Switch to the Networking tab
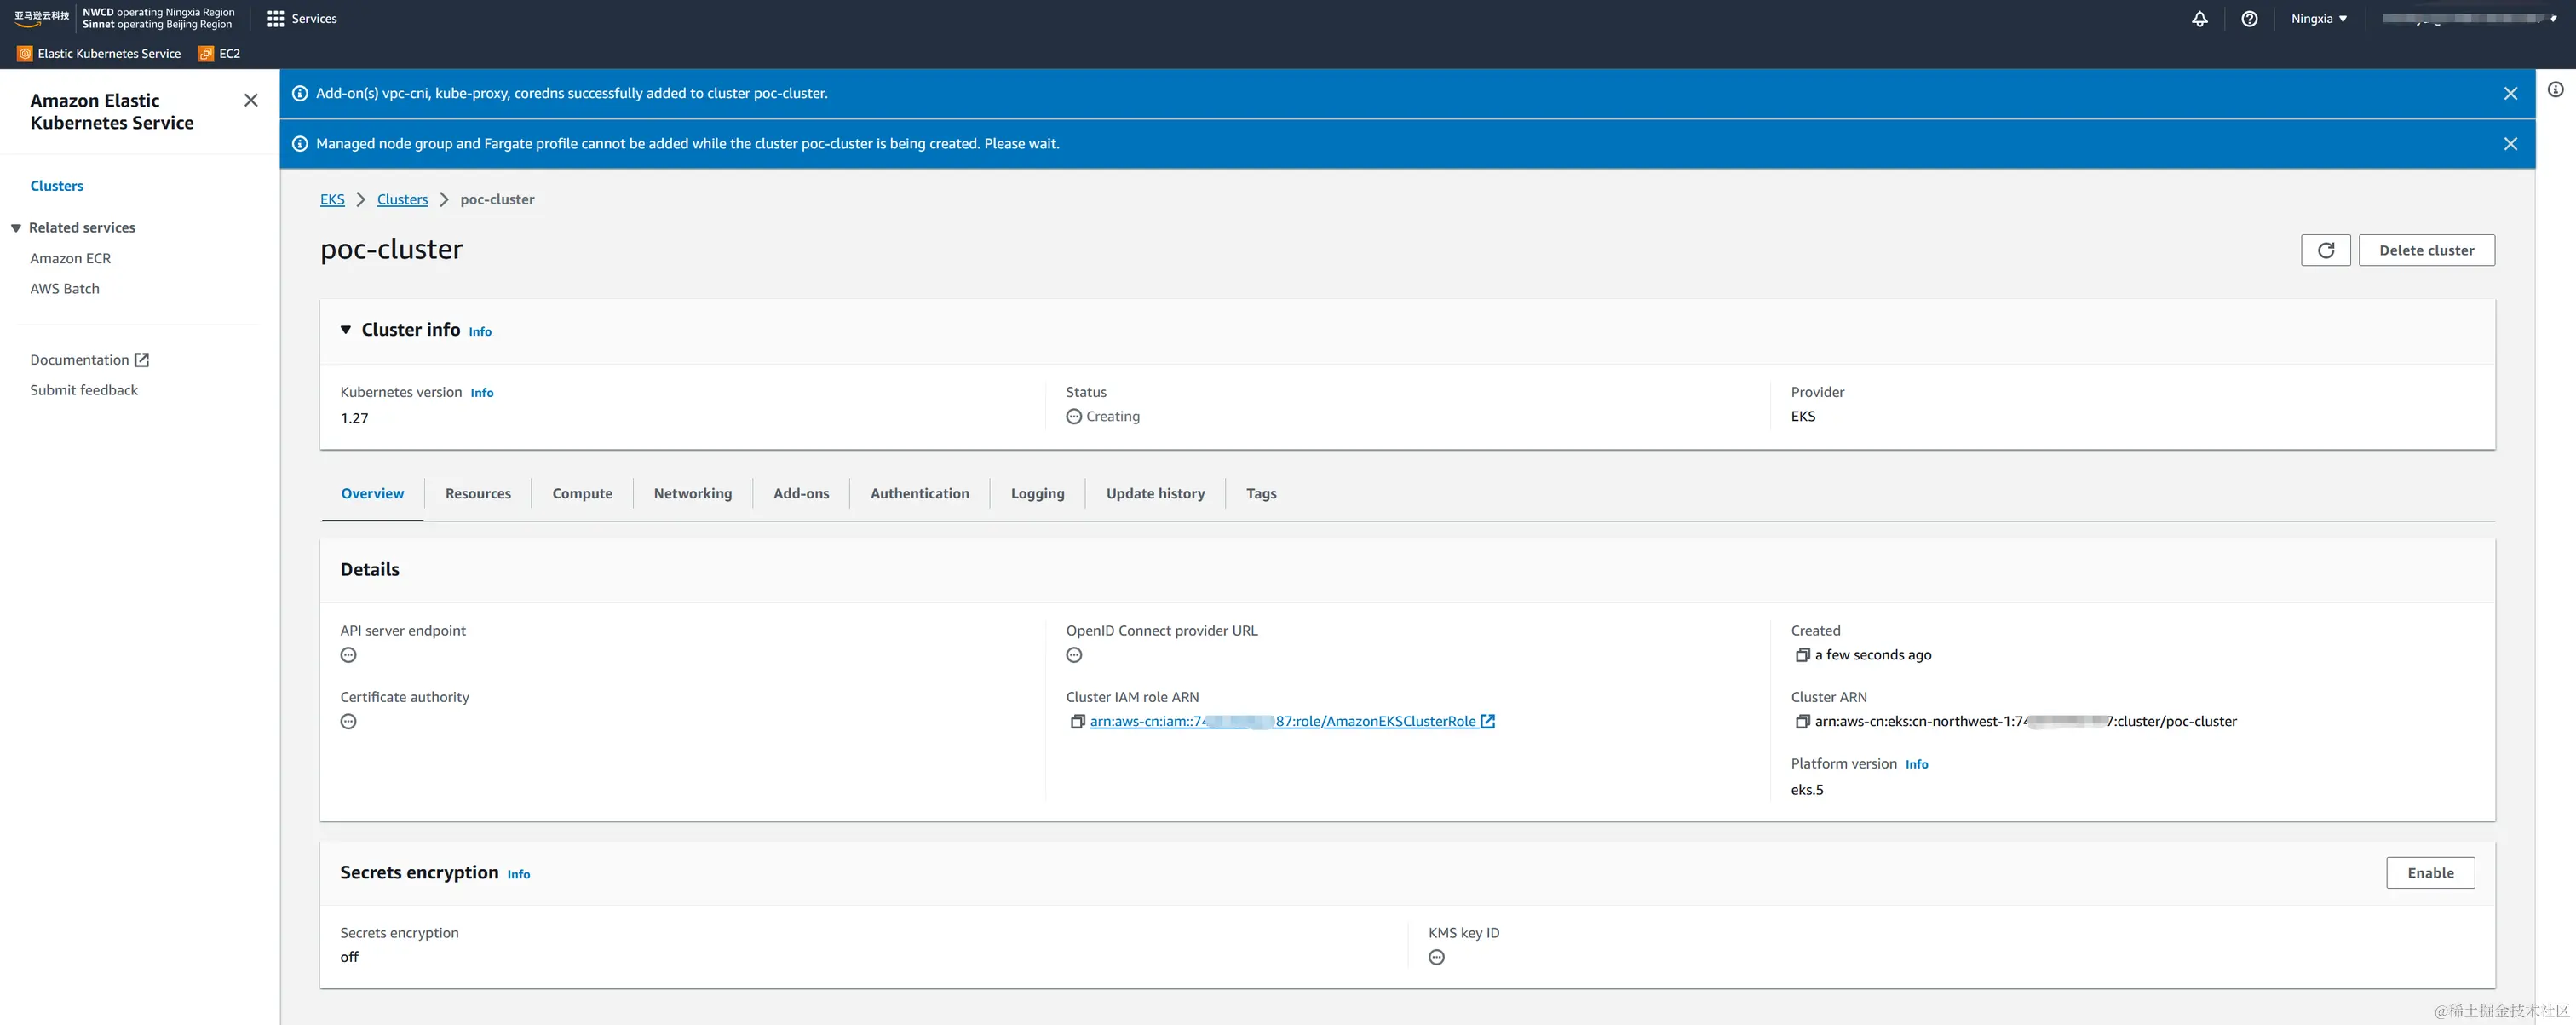2576x1025 pixels. pos(692,494)
